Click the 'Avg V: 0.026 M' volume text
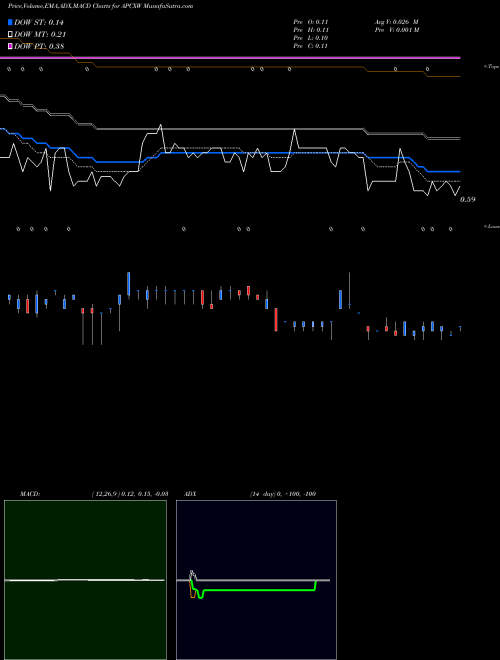This screenshot has width=500, height=660. point(396,21)
